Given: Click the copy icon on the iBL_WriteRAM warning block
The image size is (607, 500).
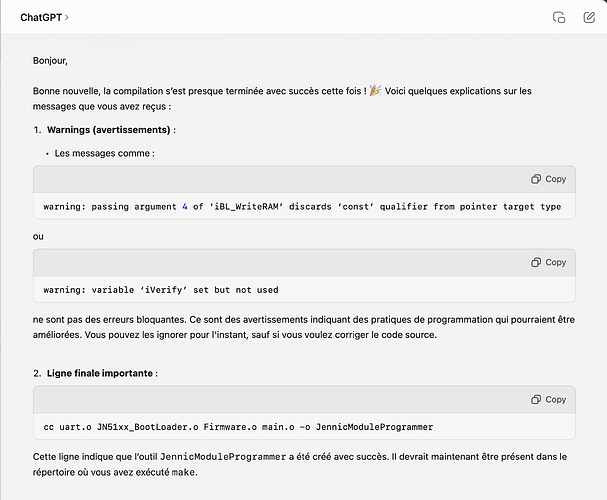Looking at the screenshot, I should [549, 179].
